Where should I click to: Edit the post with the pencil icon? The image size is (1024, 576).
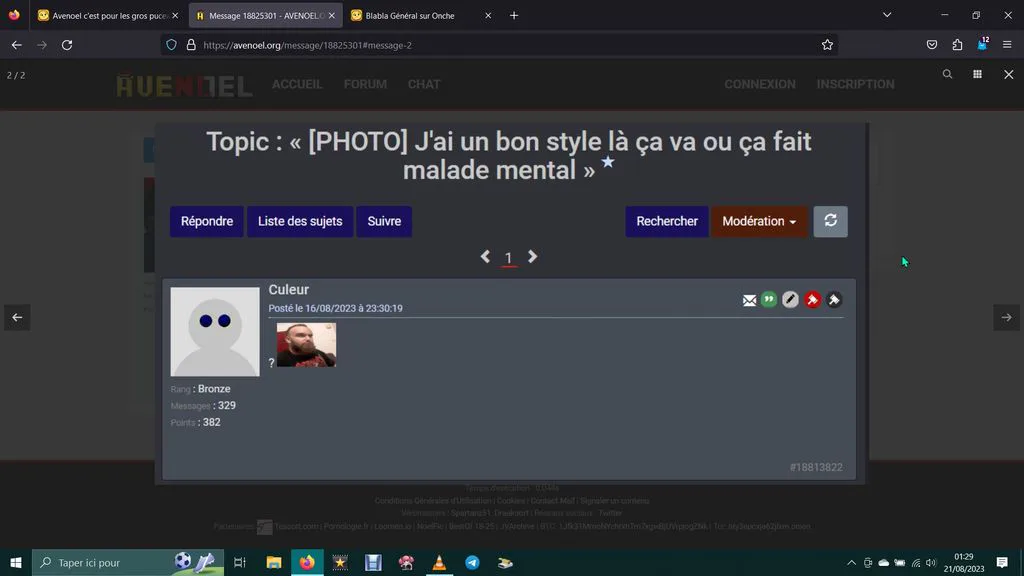click(790, 300)
